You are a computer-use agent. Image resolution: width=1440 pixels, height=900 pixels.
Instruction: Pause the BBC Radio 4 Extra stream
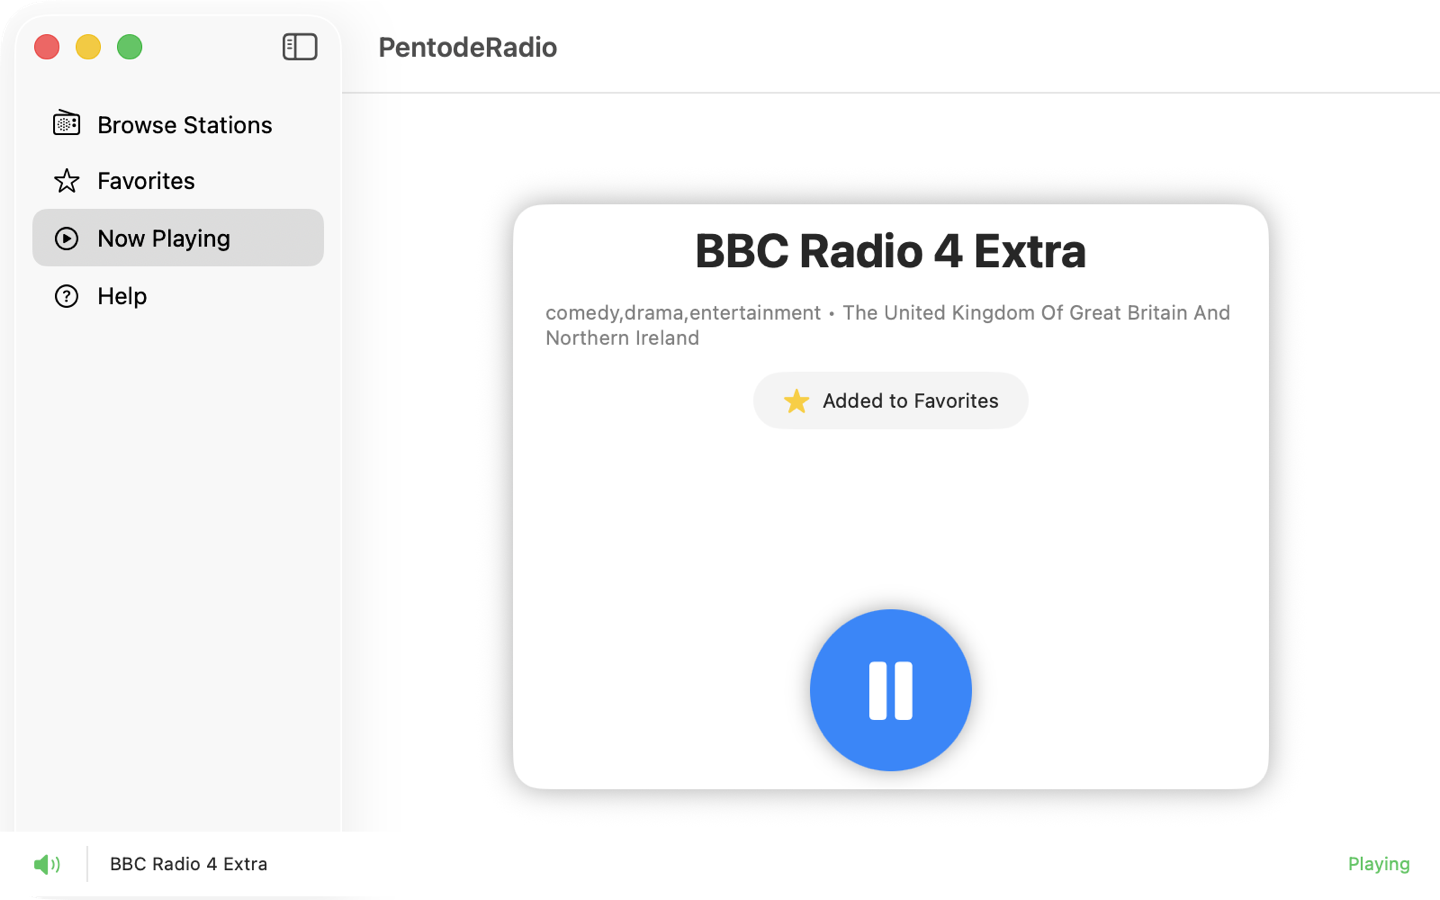pos(890,690)
